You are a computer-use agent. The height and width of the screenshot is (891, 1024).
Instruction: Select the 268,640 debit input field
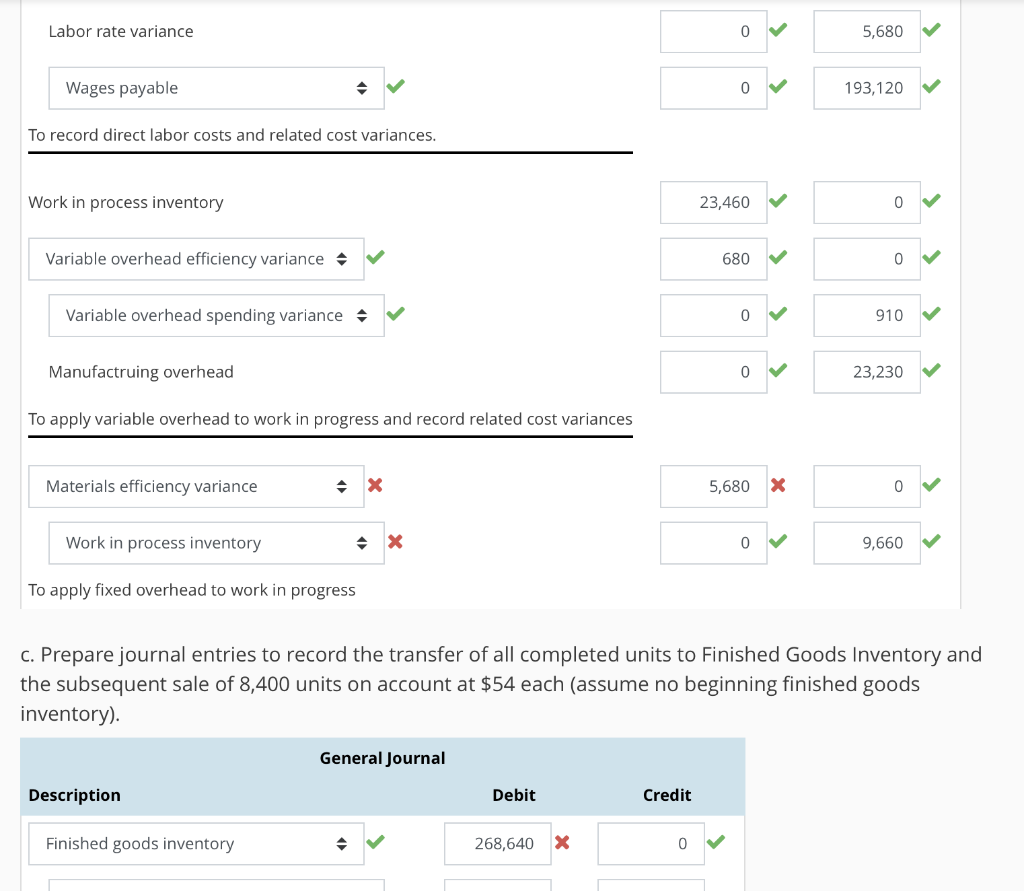[497, 843]
